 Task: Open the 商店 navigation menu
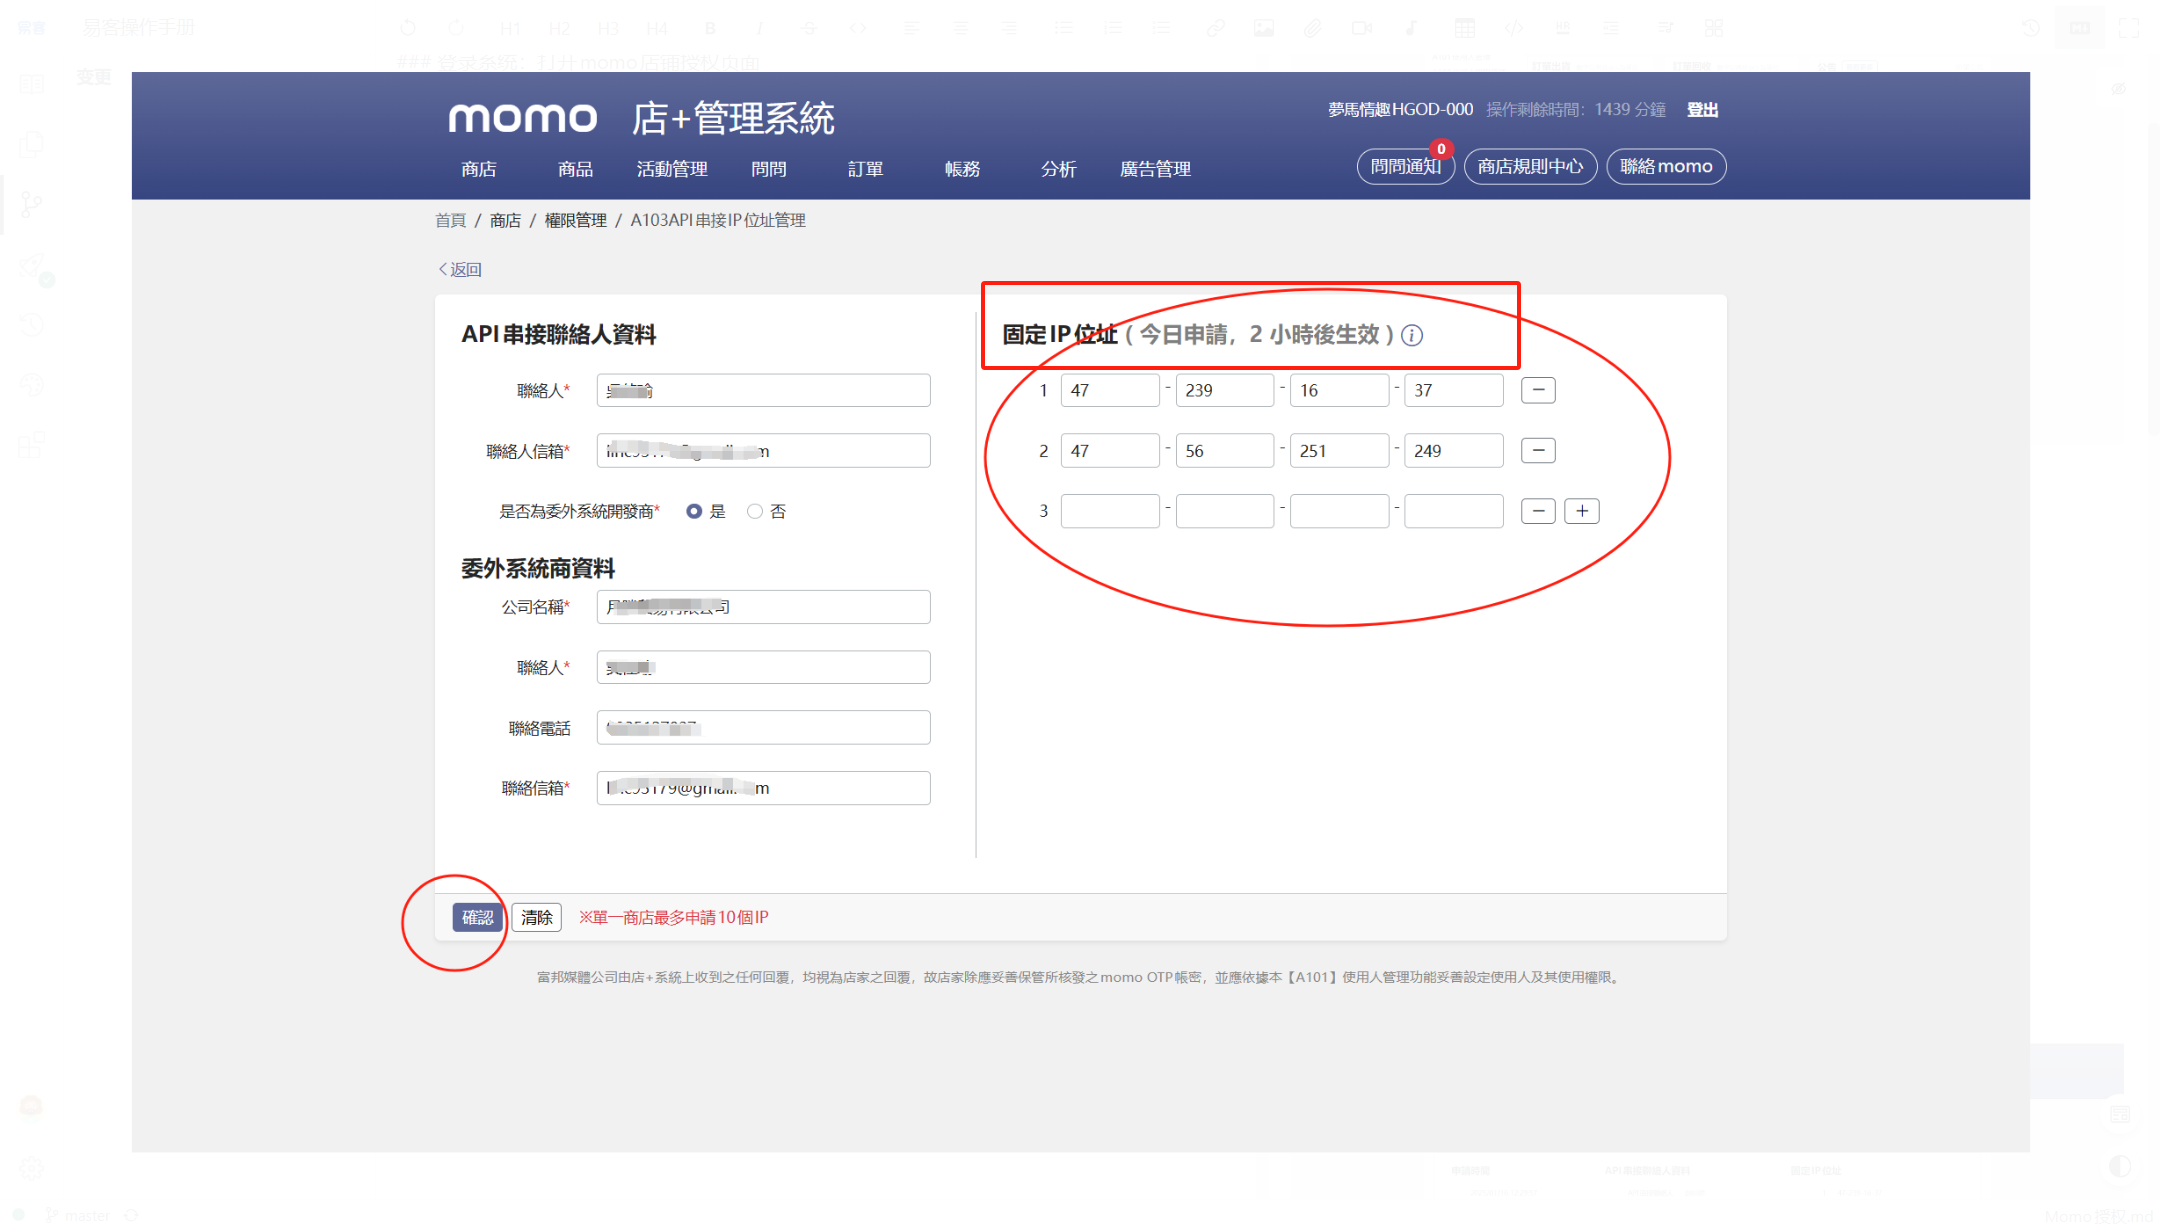[479, 169]
